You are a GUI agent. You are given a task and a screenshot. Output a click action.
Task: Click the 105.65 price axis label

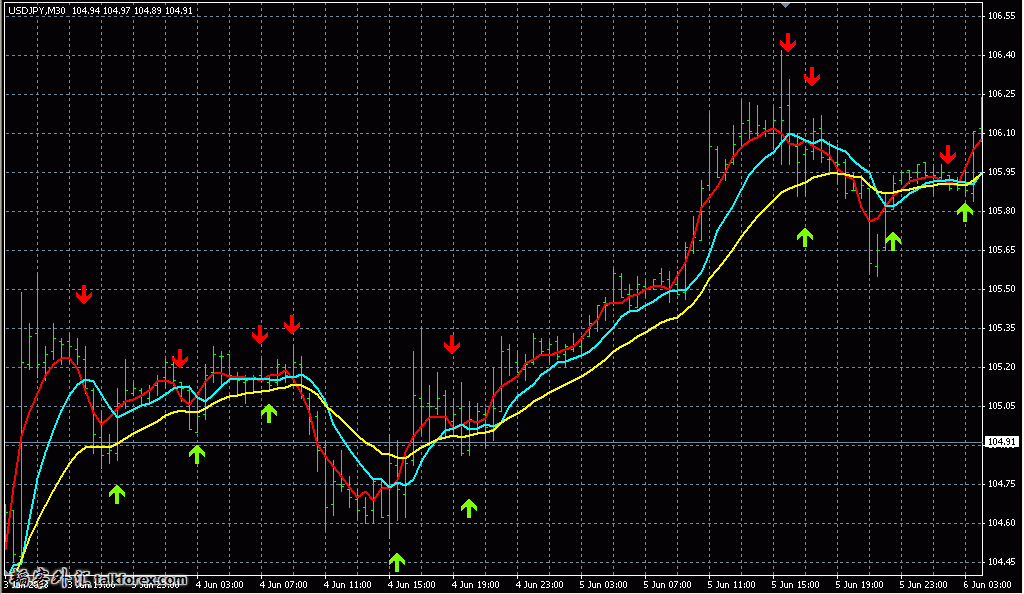[1002, 249]
